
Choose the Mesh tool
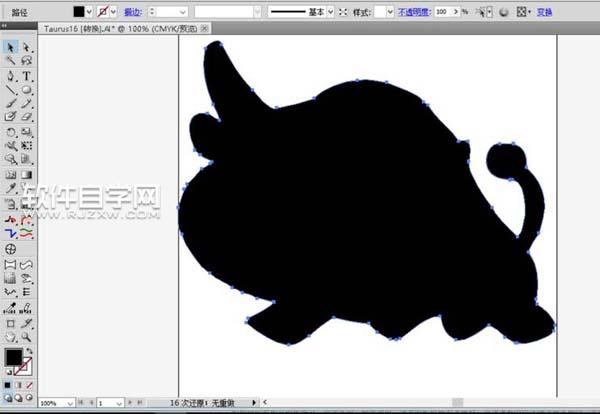coord(10,175)
